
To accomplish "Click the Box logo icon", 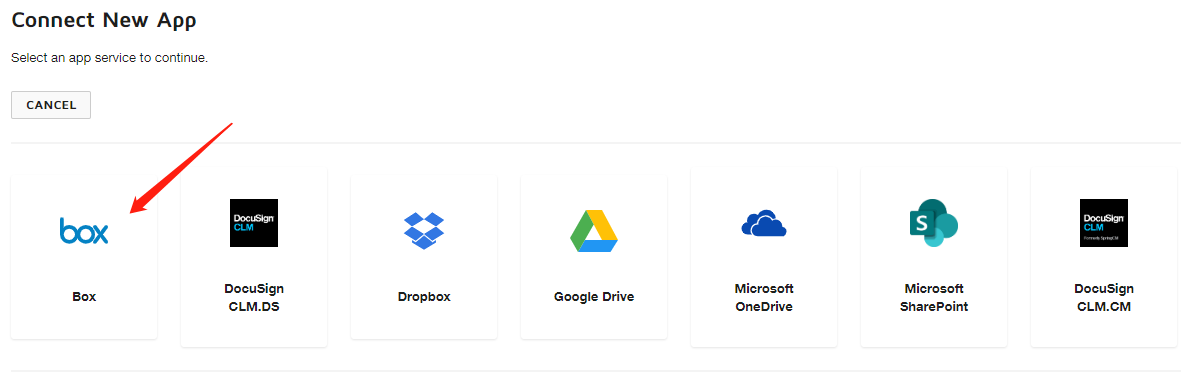I will pos(84,231).
